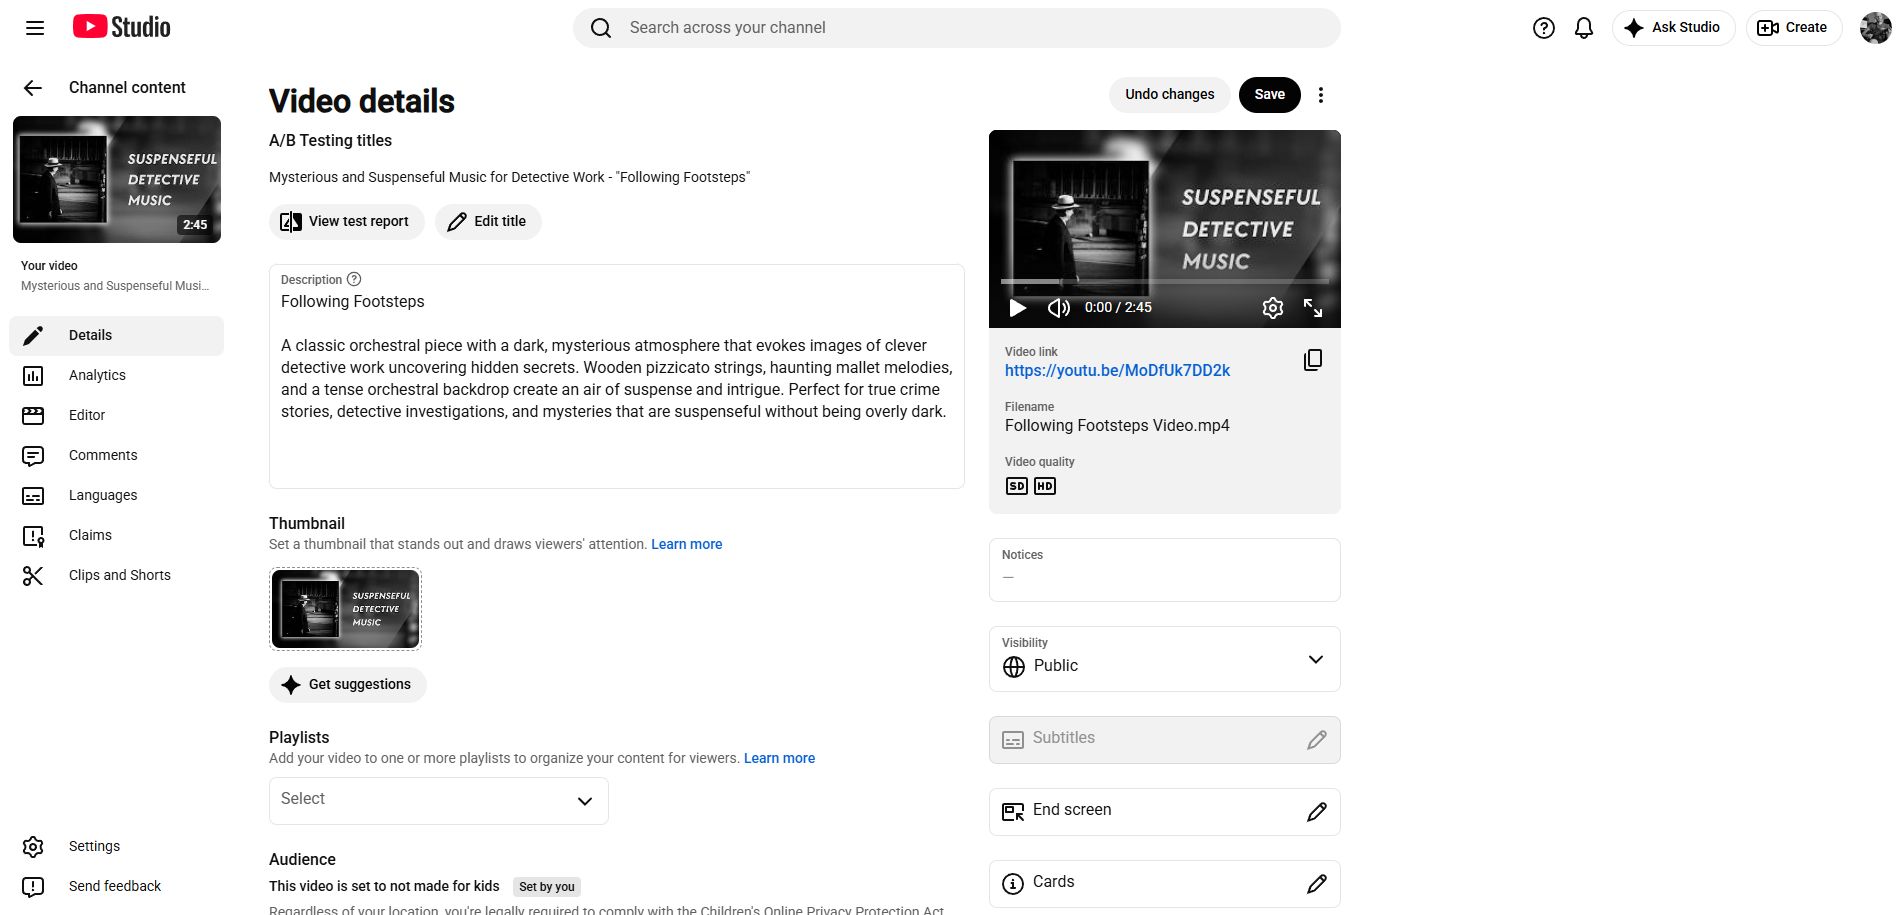Play the video preview
Viewport: 1904px width, 915px height.
pos(1017,308)
